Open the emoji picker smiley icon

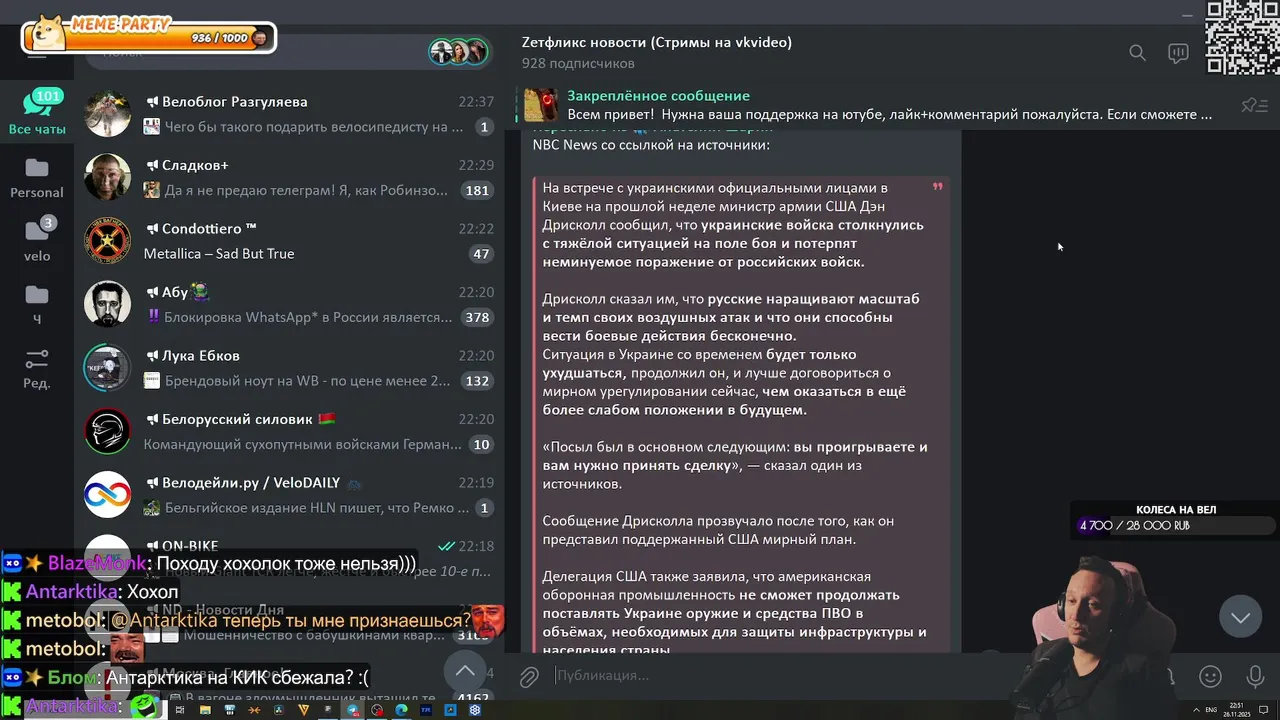1210,677
